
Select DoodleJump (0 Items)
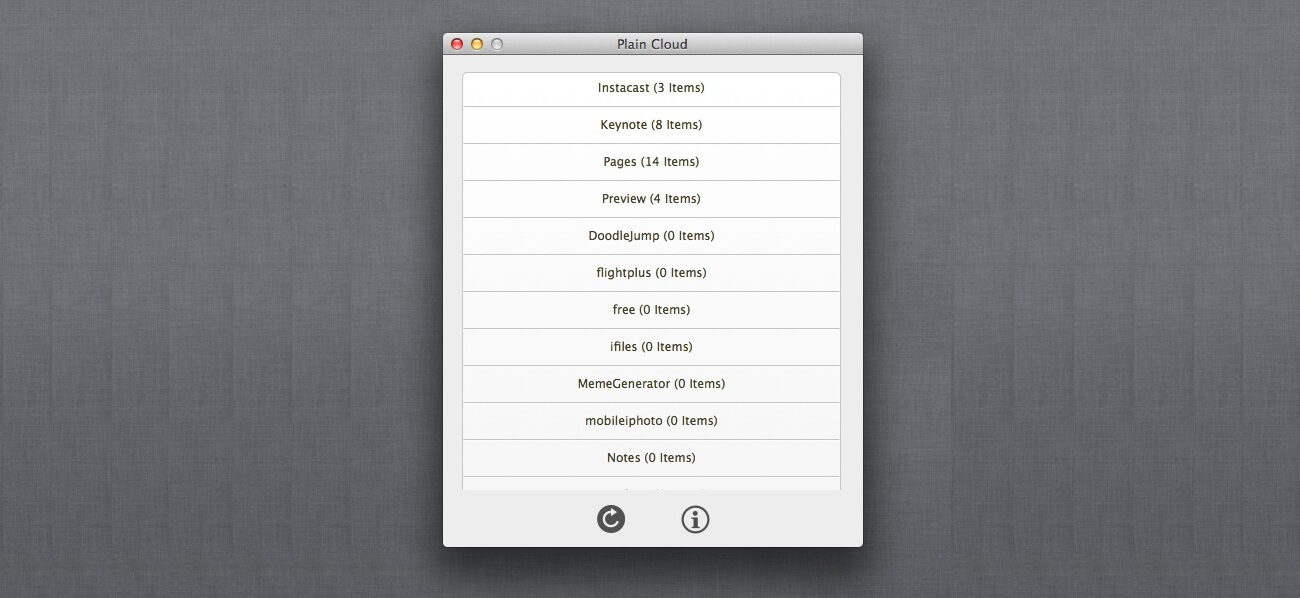click(651, 236)
